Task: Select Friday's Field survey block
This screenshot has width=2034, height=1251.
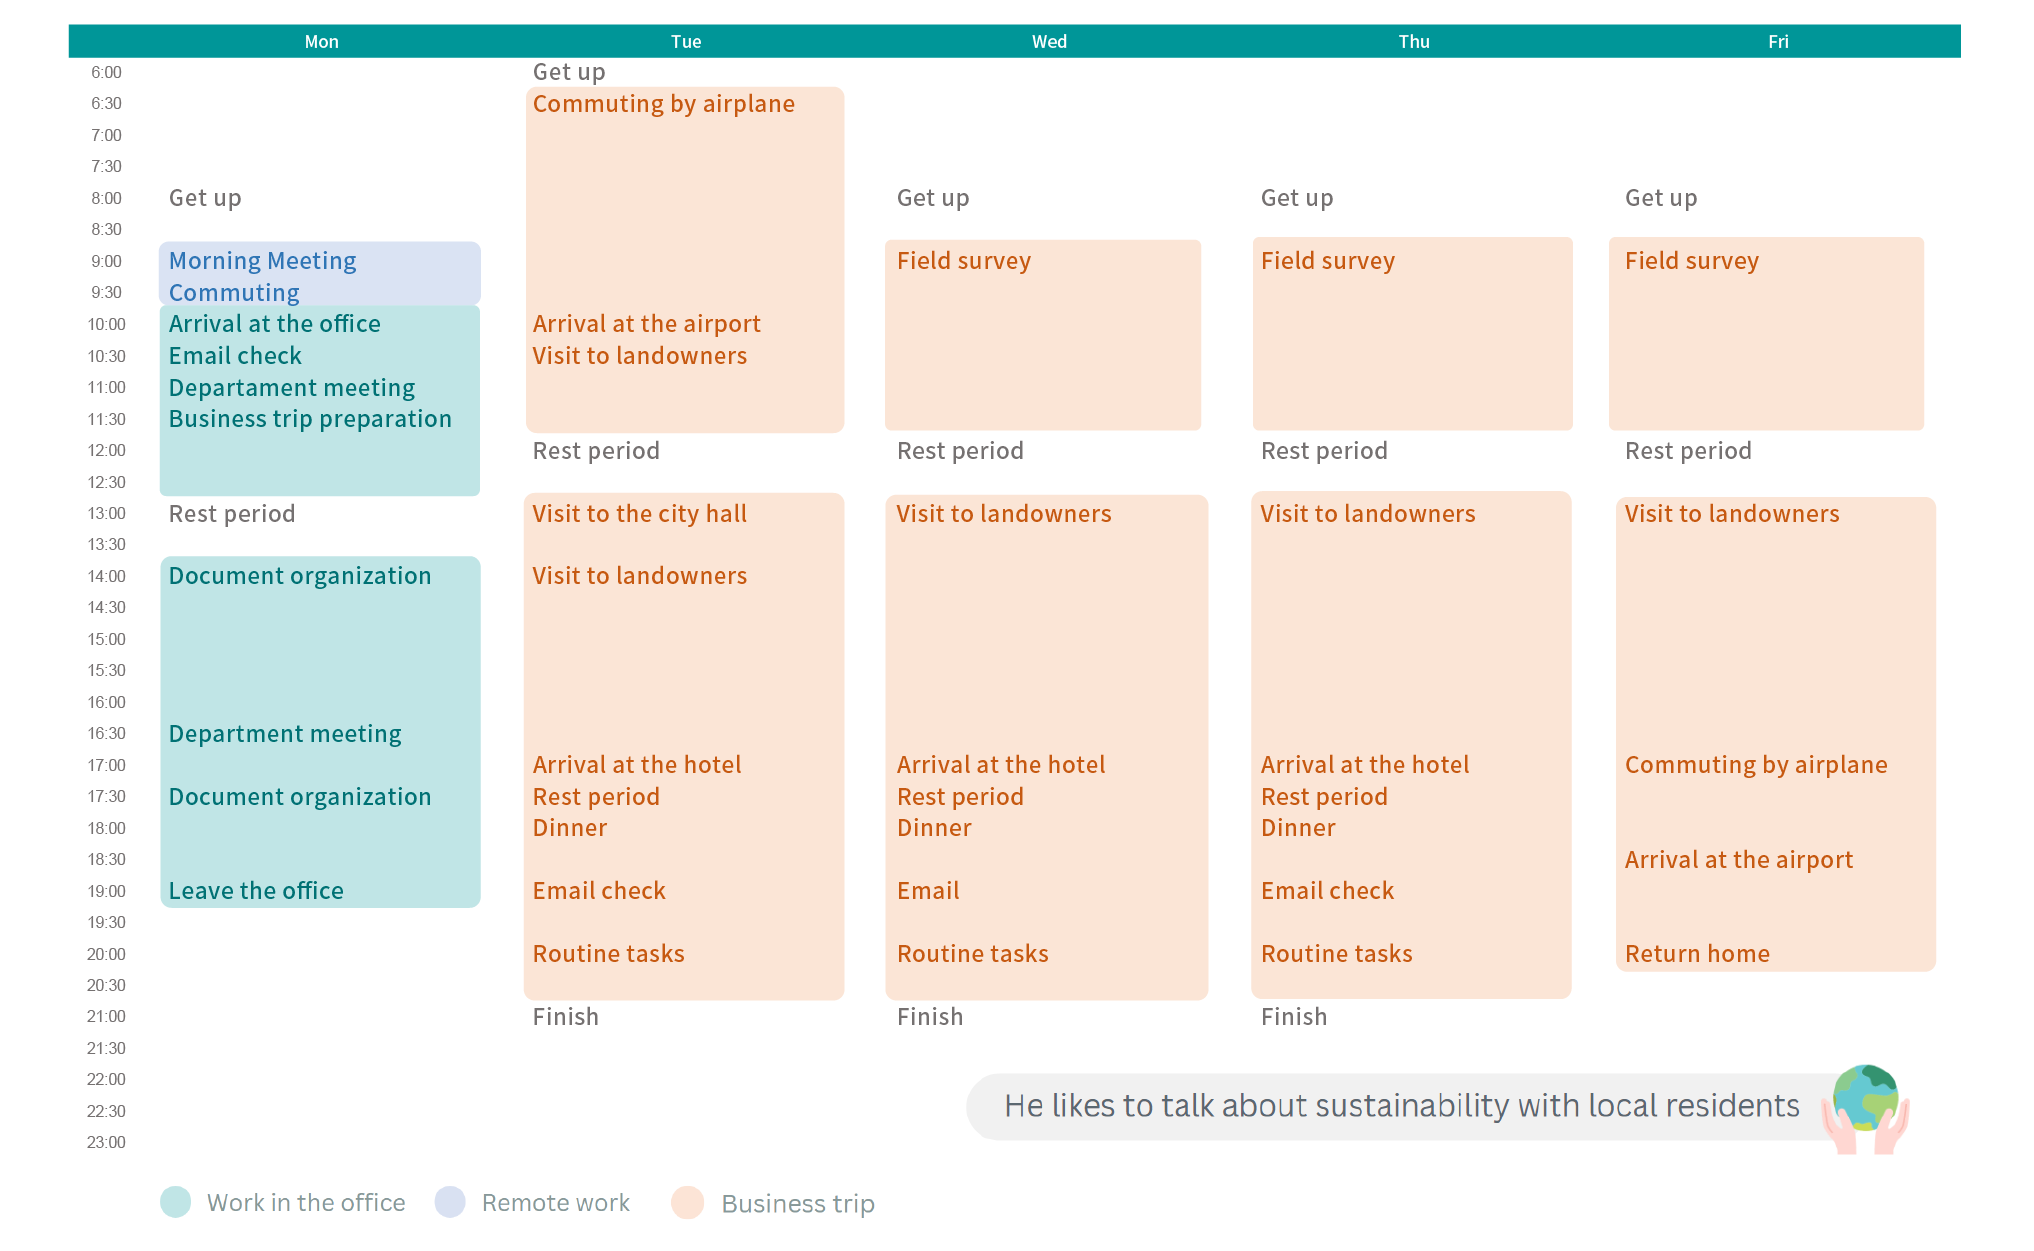Action: pos(1766,334)
